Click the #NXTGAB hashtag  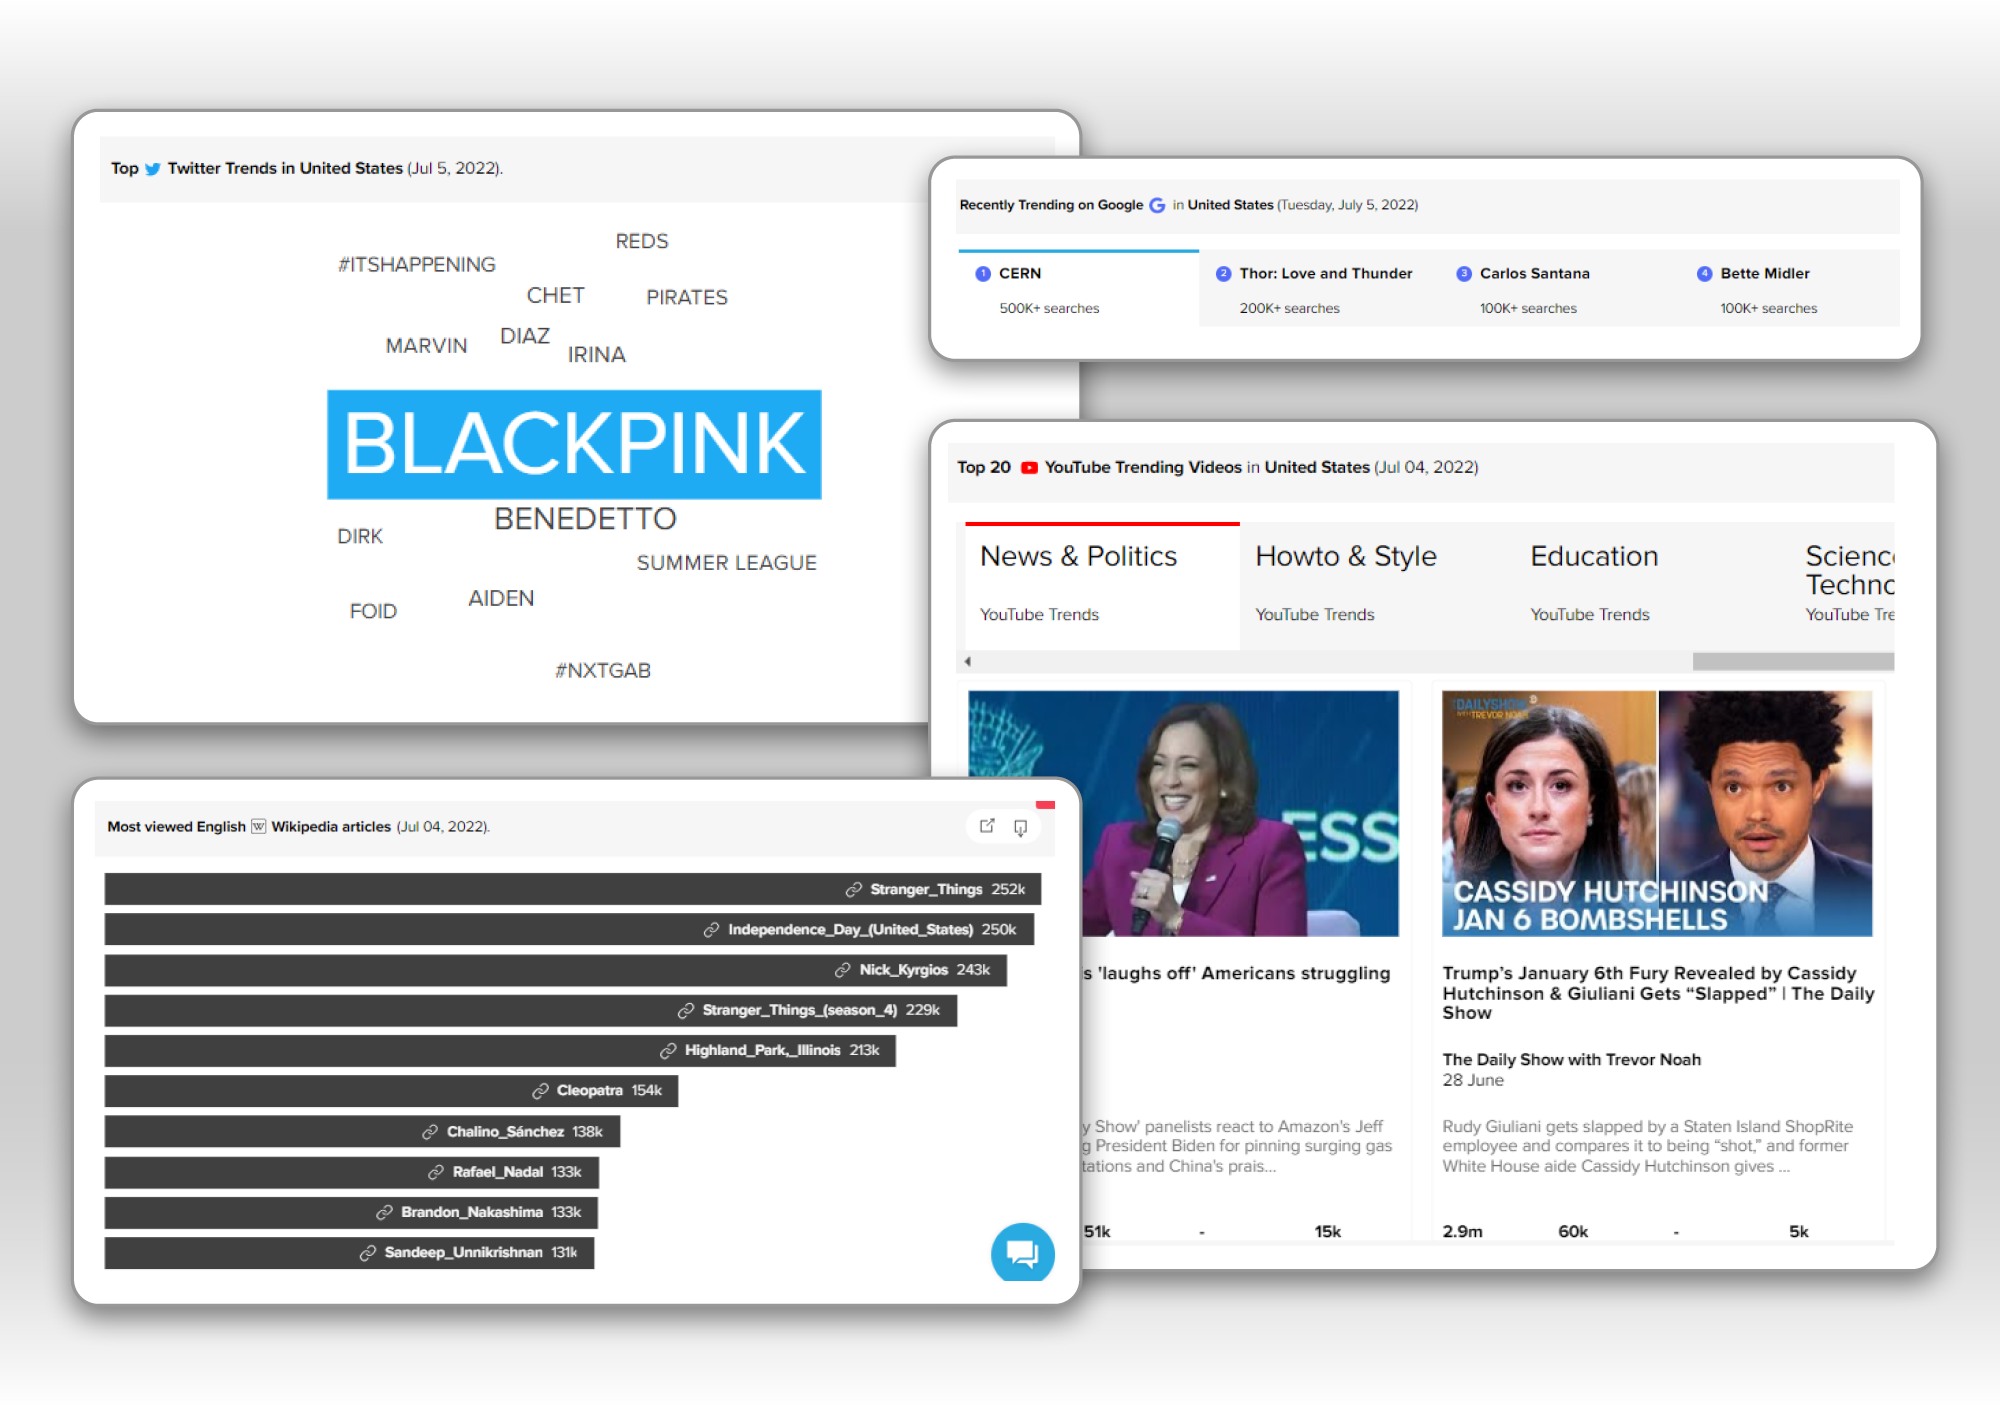603,671
